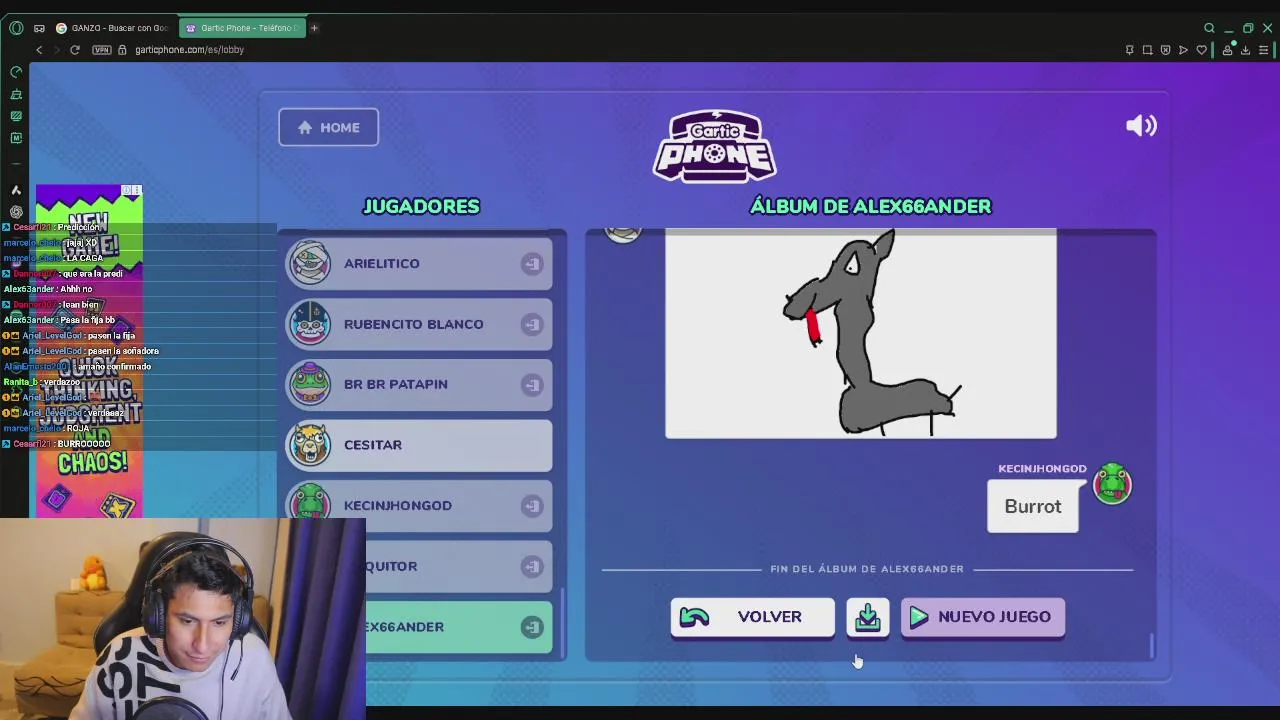
Task: Click the VOLVER button
Action: click(752, 617)
